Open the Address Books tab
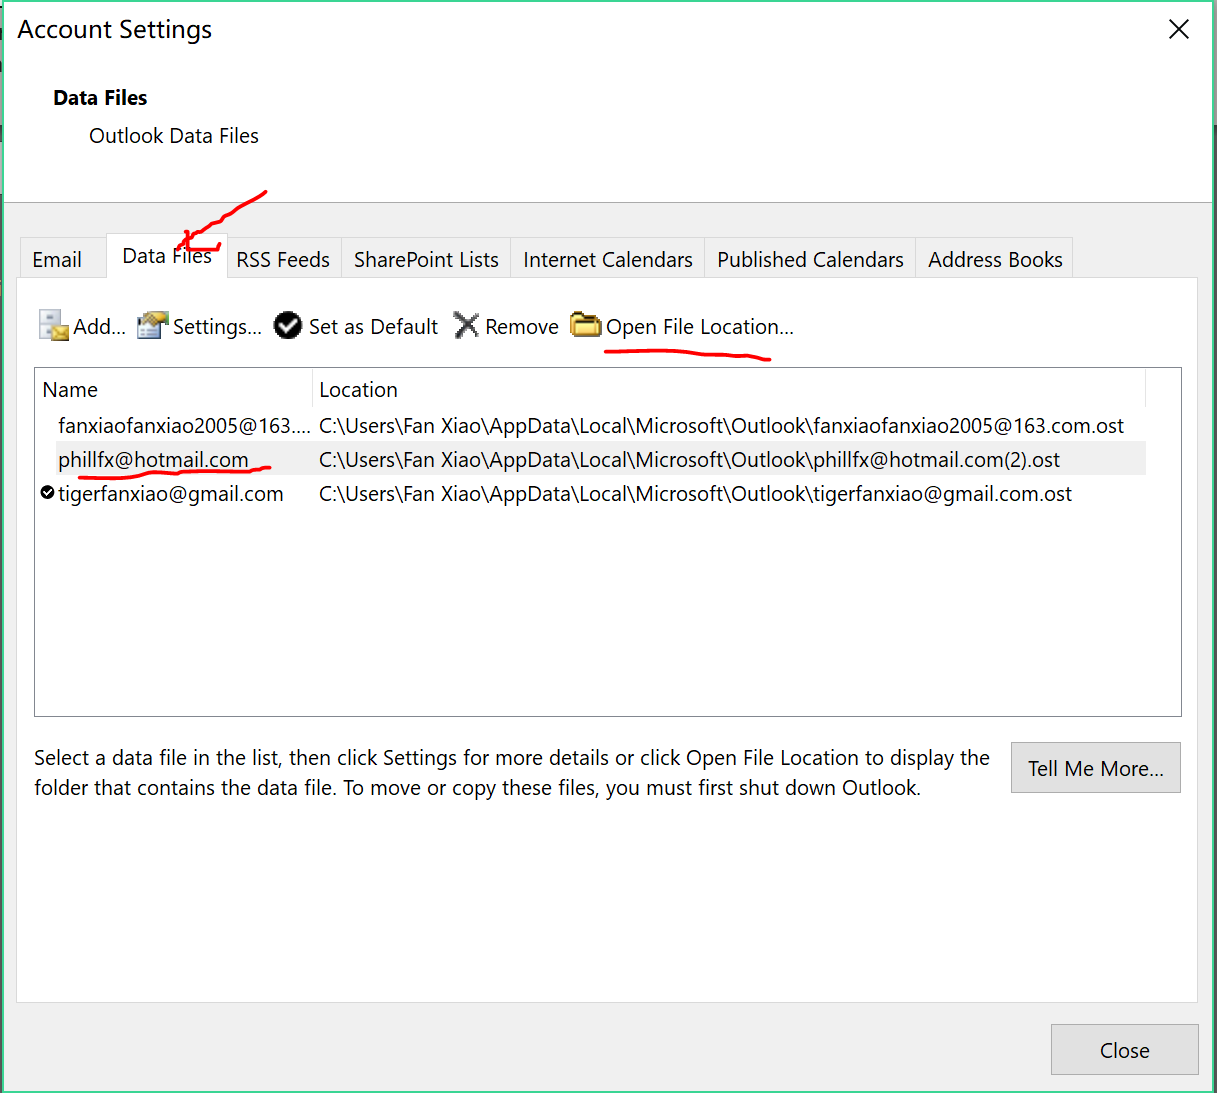1217x1093 pixels. click(x=994, y=259)
